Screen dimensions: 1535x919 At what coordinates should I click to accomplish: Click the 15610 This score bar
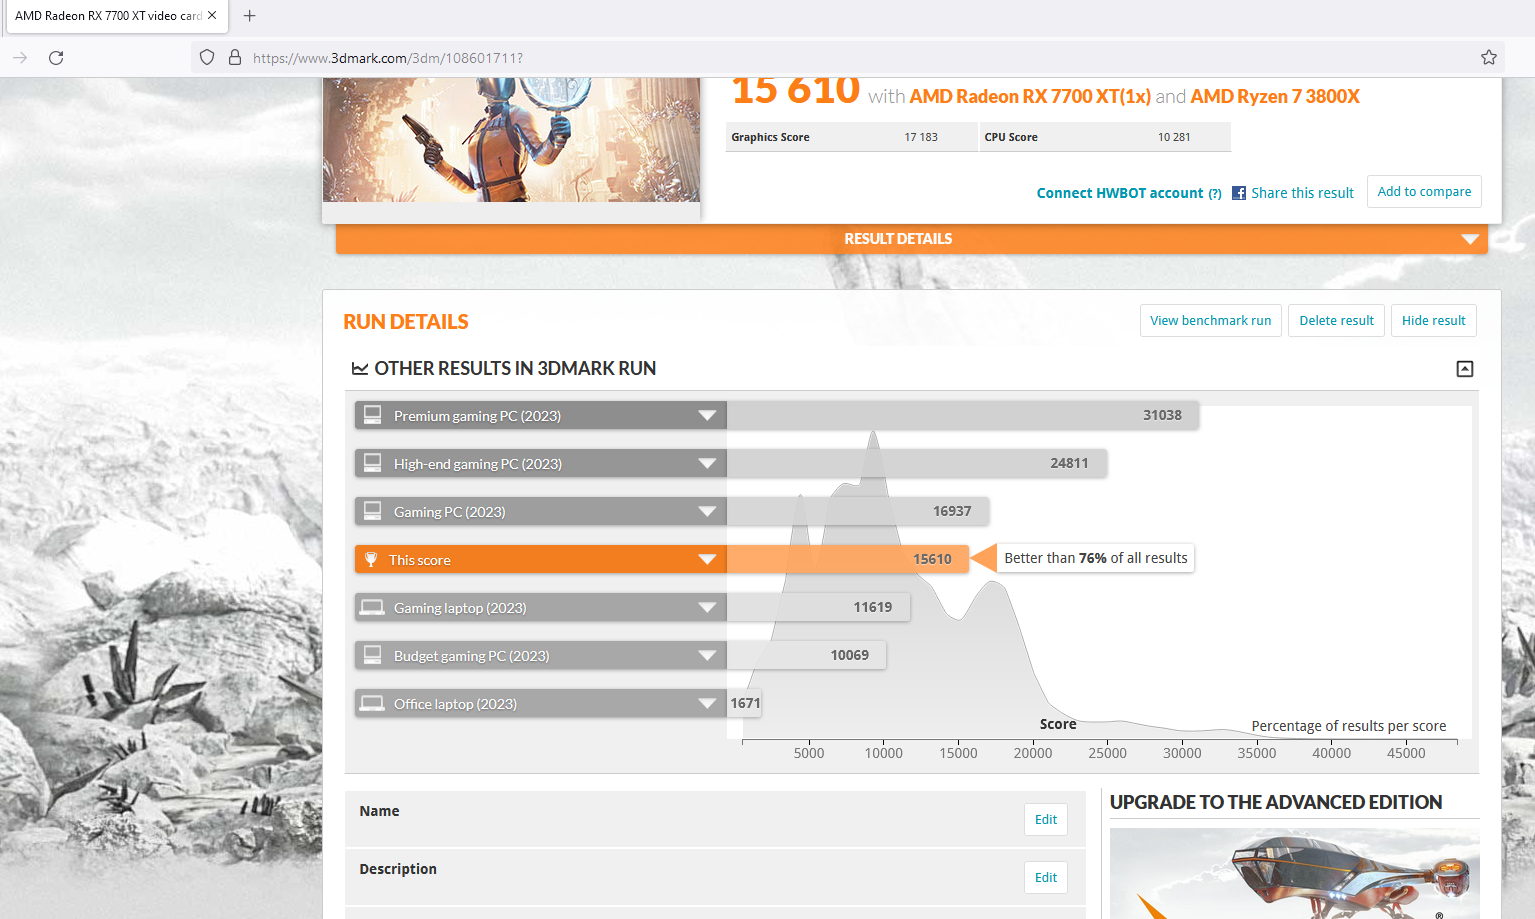(848, 559)
